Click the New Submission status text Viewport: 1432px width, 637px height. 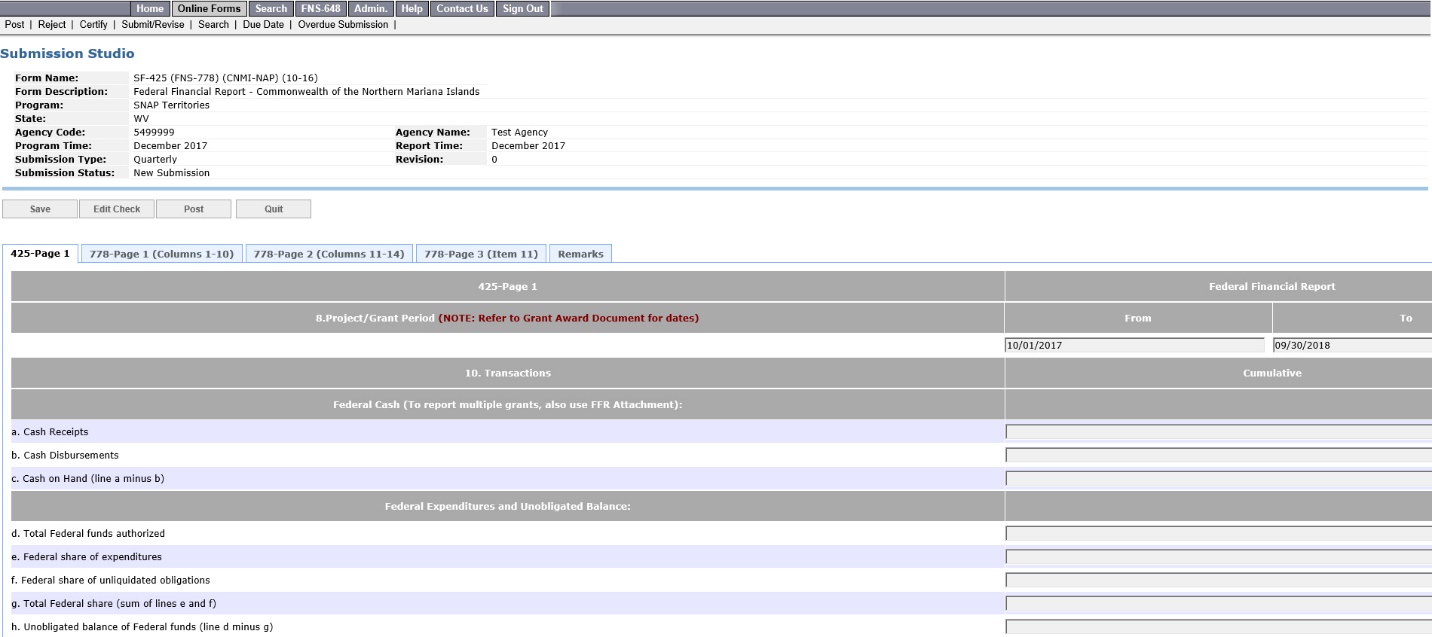(x=171, y=172)
